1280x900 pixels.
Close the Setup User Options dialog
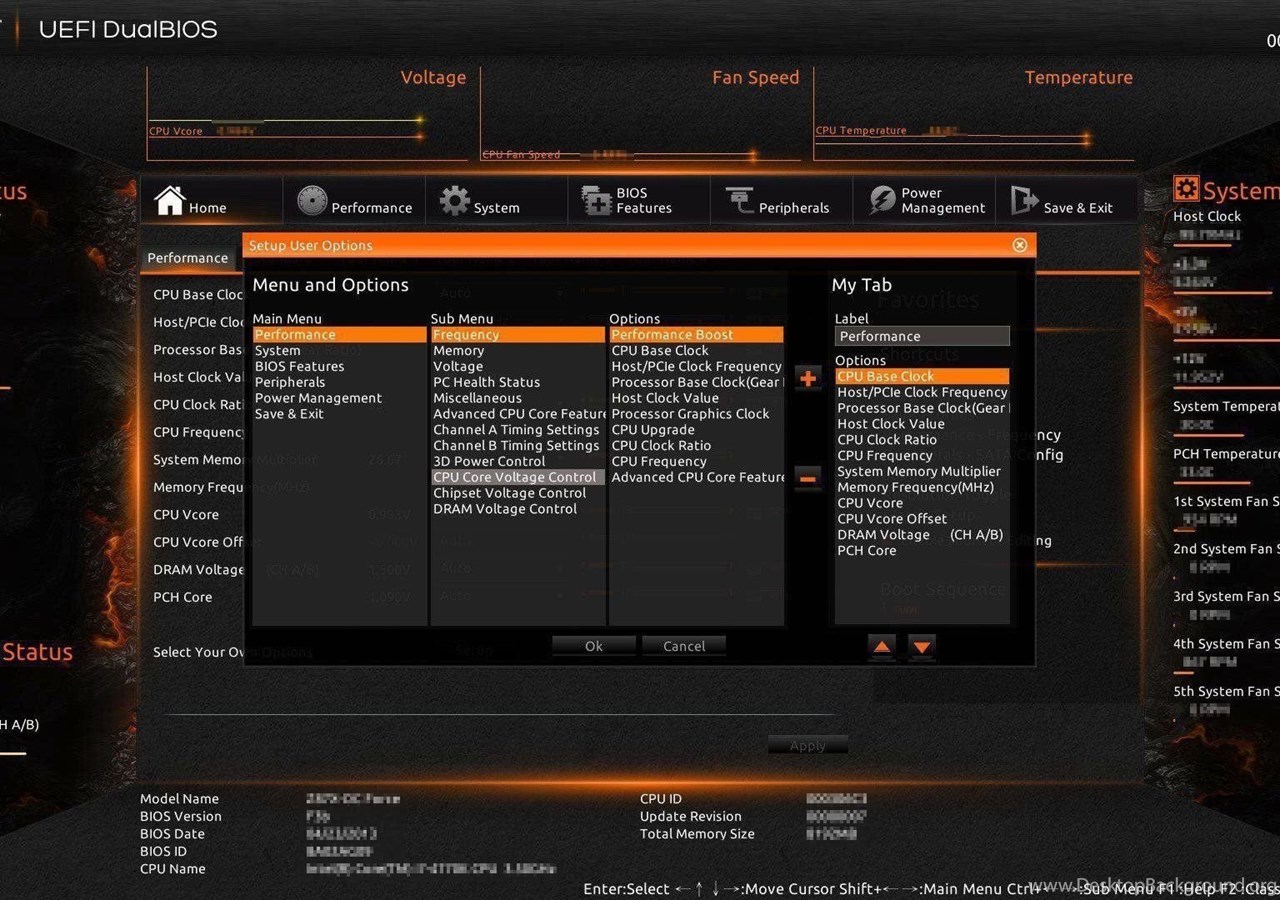coord(1019,245)
